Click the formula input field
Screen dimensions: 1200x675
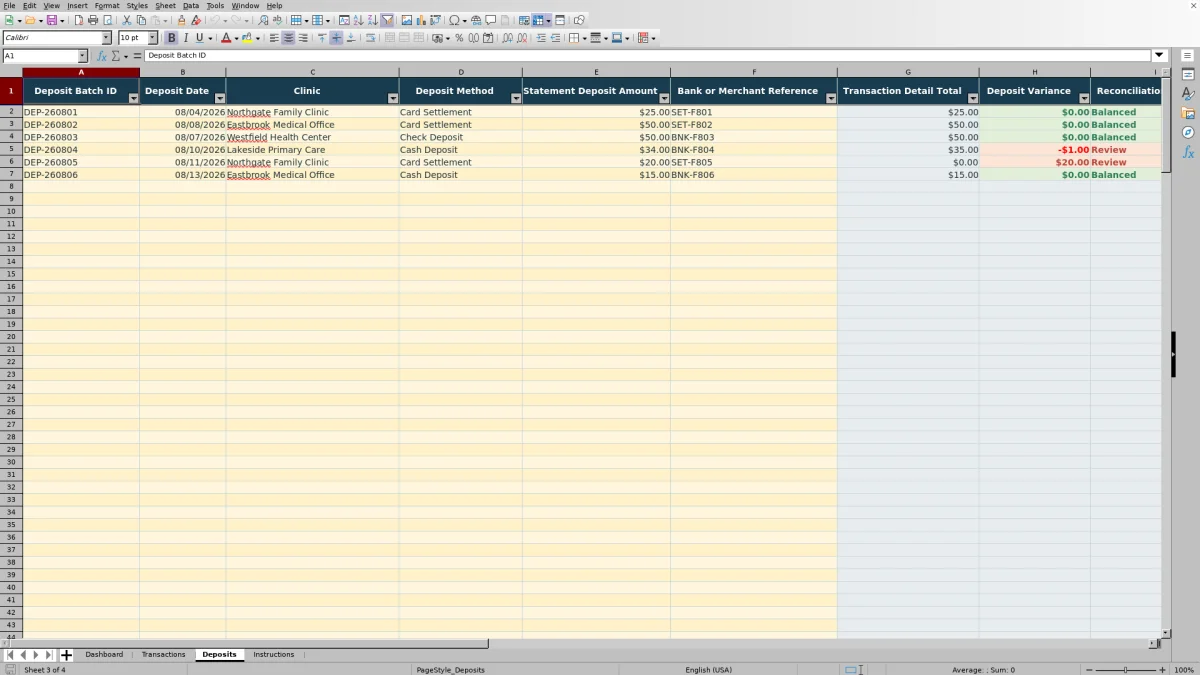pos(648,56)
